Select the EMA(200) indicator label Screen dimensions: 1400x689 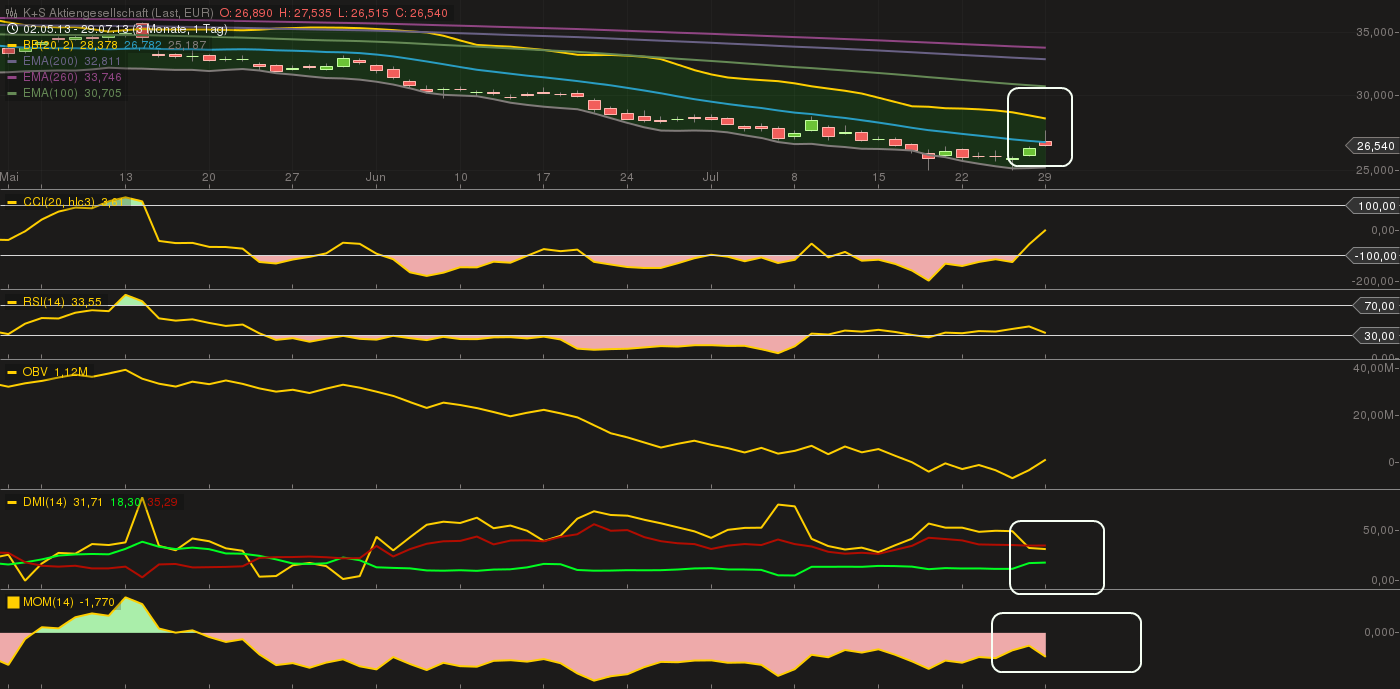tap(50, 61)
